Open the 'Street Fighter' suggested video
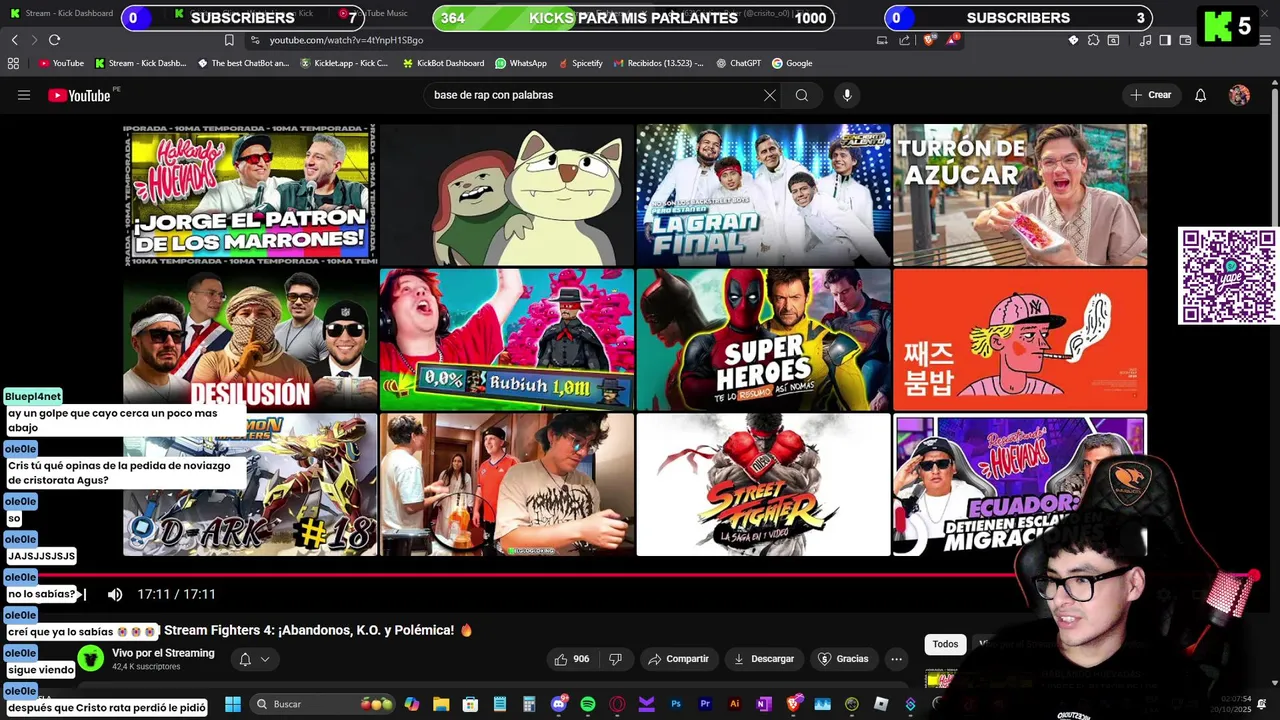 [x=763, y=484]
